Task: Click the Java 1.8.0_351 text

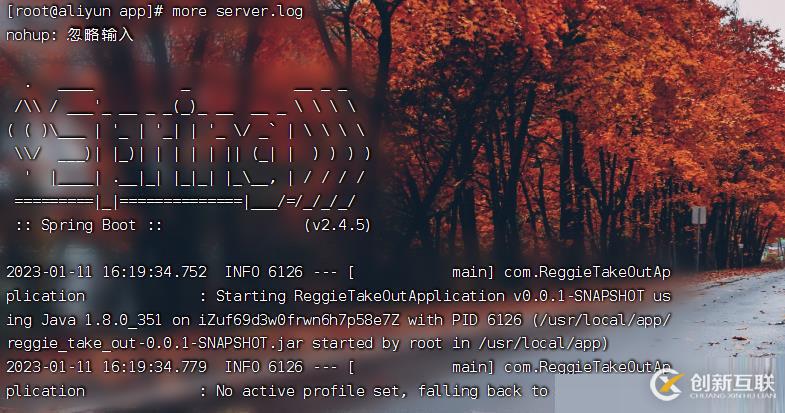Action: [x=101, y=320]
